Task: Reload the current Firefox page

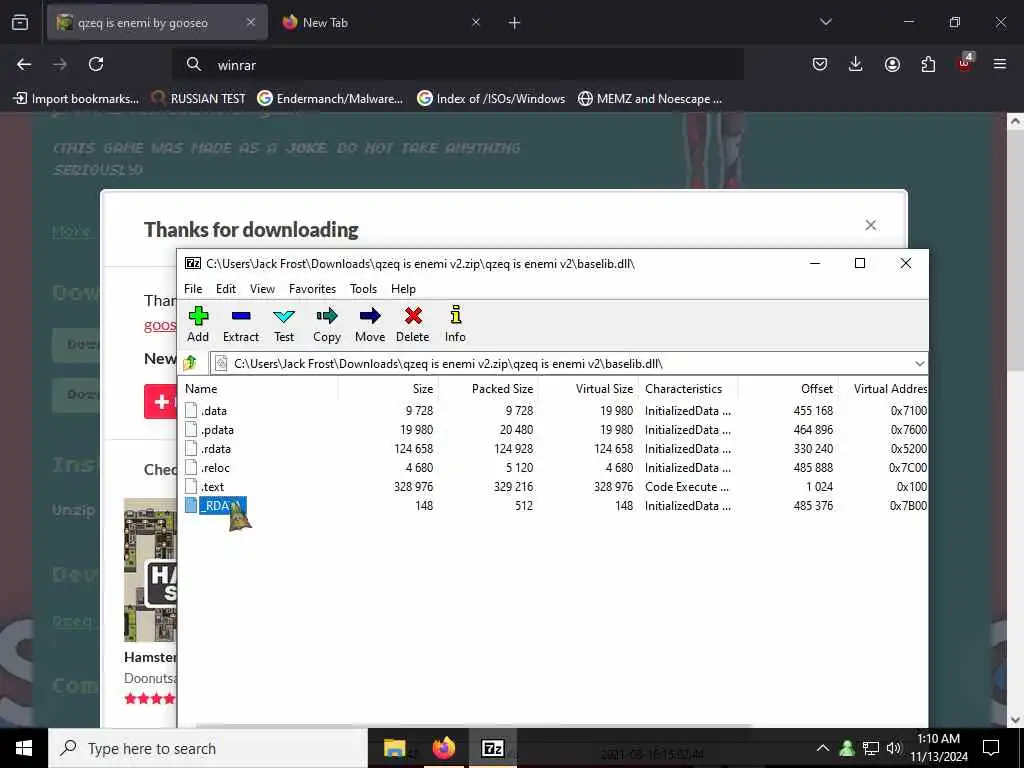Action: pos(96,64)
